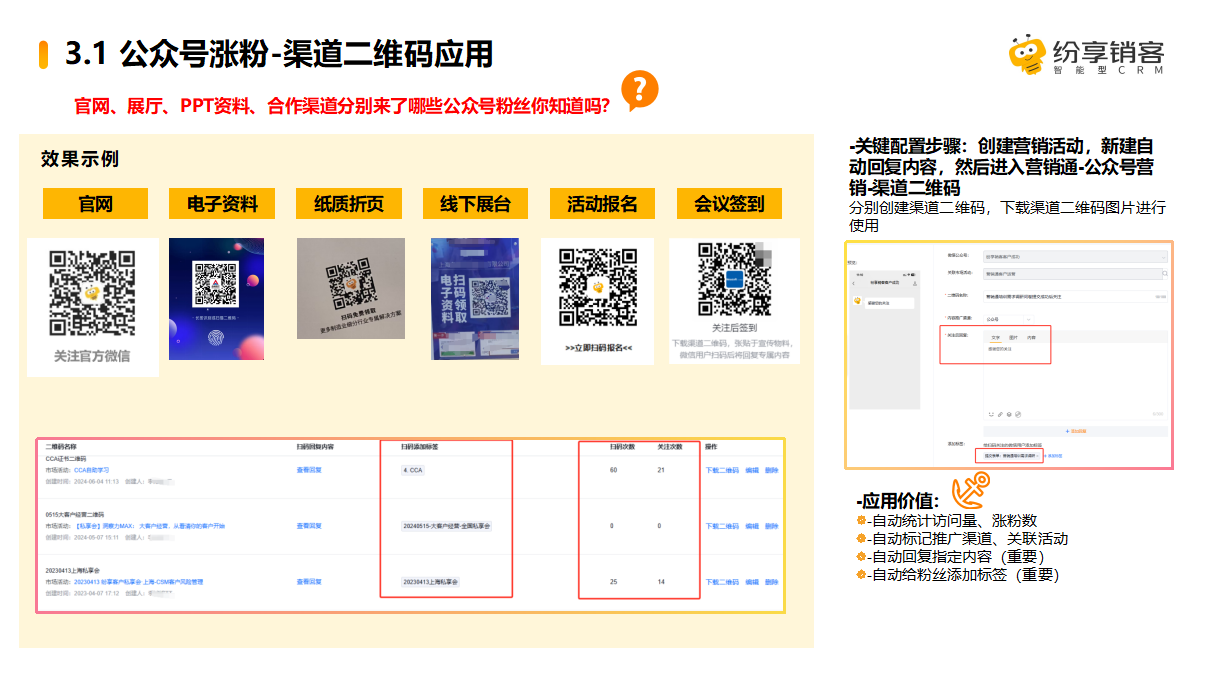Image resolution: width=1206 pixels, height=678 pixels.
Task: Open the 官网 QR code image
Action: pyautogui.click(x=92, y=291)
